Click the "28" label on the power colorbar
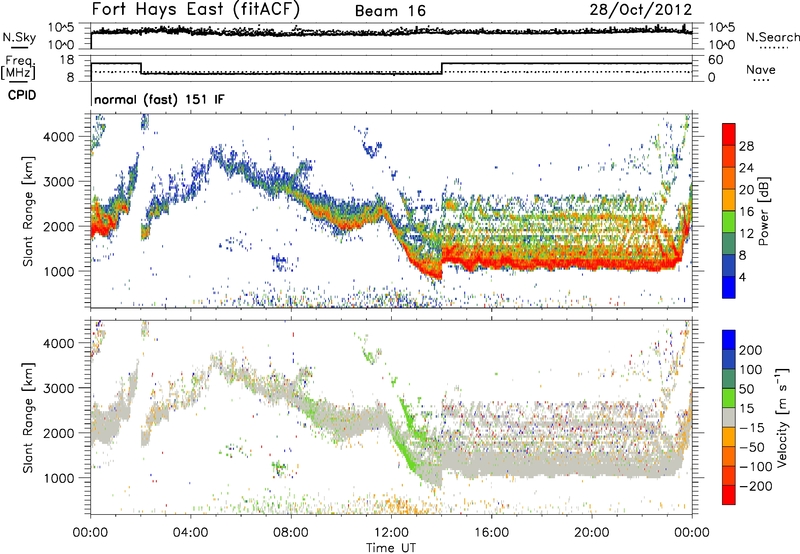 pos(746,146)
